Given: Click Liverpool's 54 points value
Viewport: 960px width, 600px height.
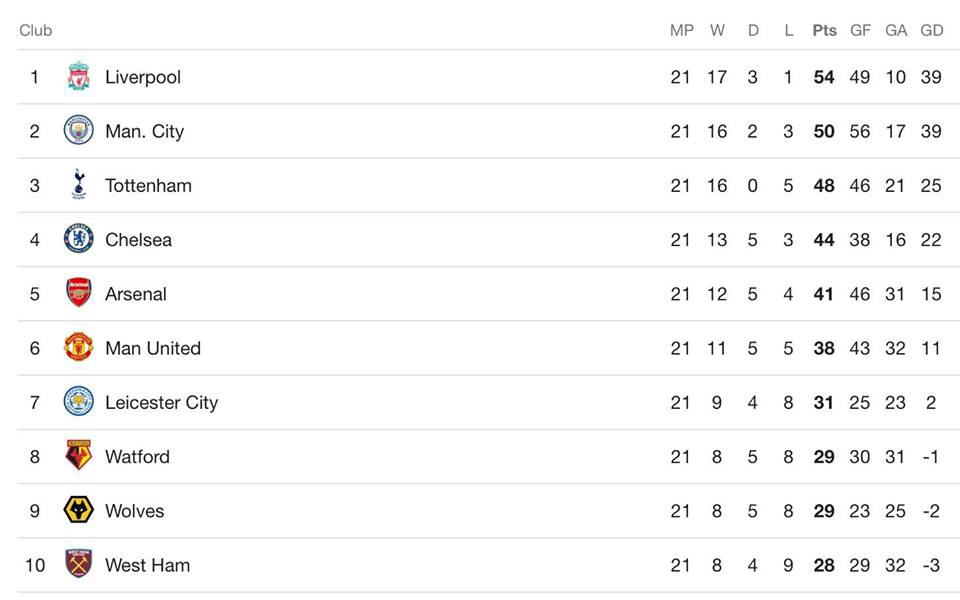Looking at the screenshot, I should point(823,77).
